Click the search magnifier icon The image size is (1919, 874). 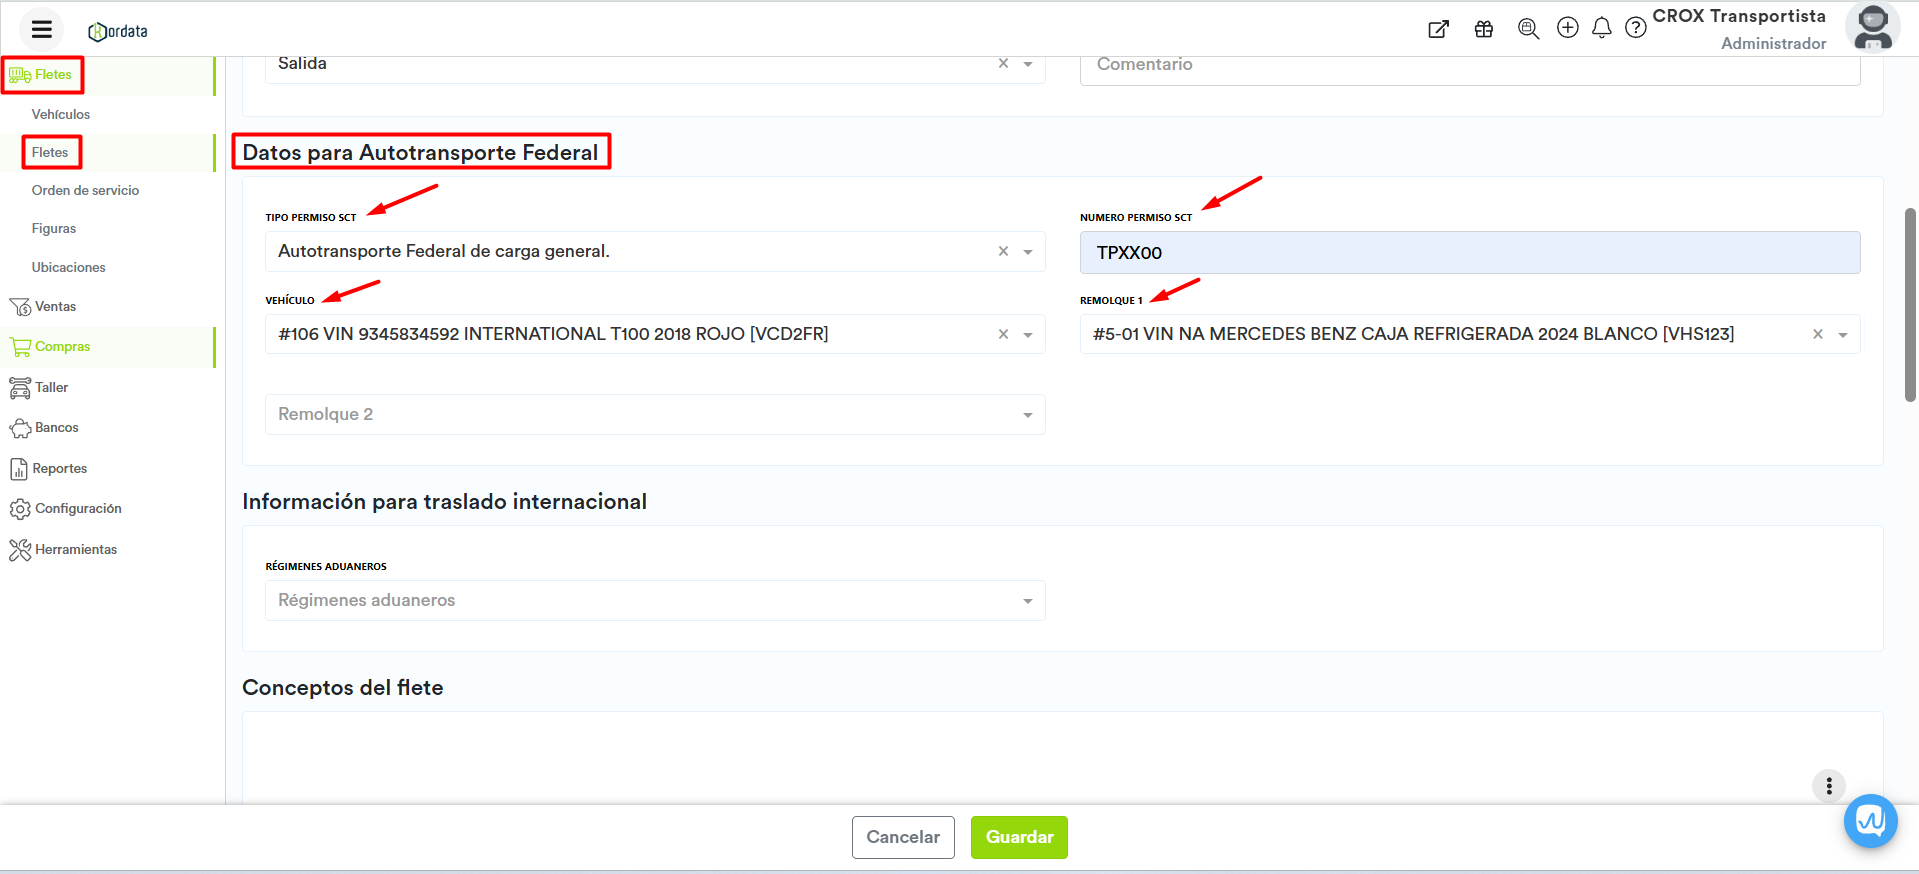1528,29
